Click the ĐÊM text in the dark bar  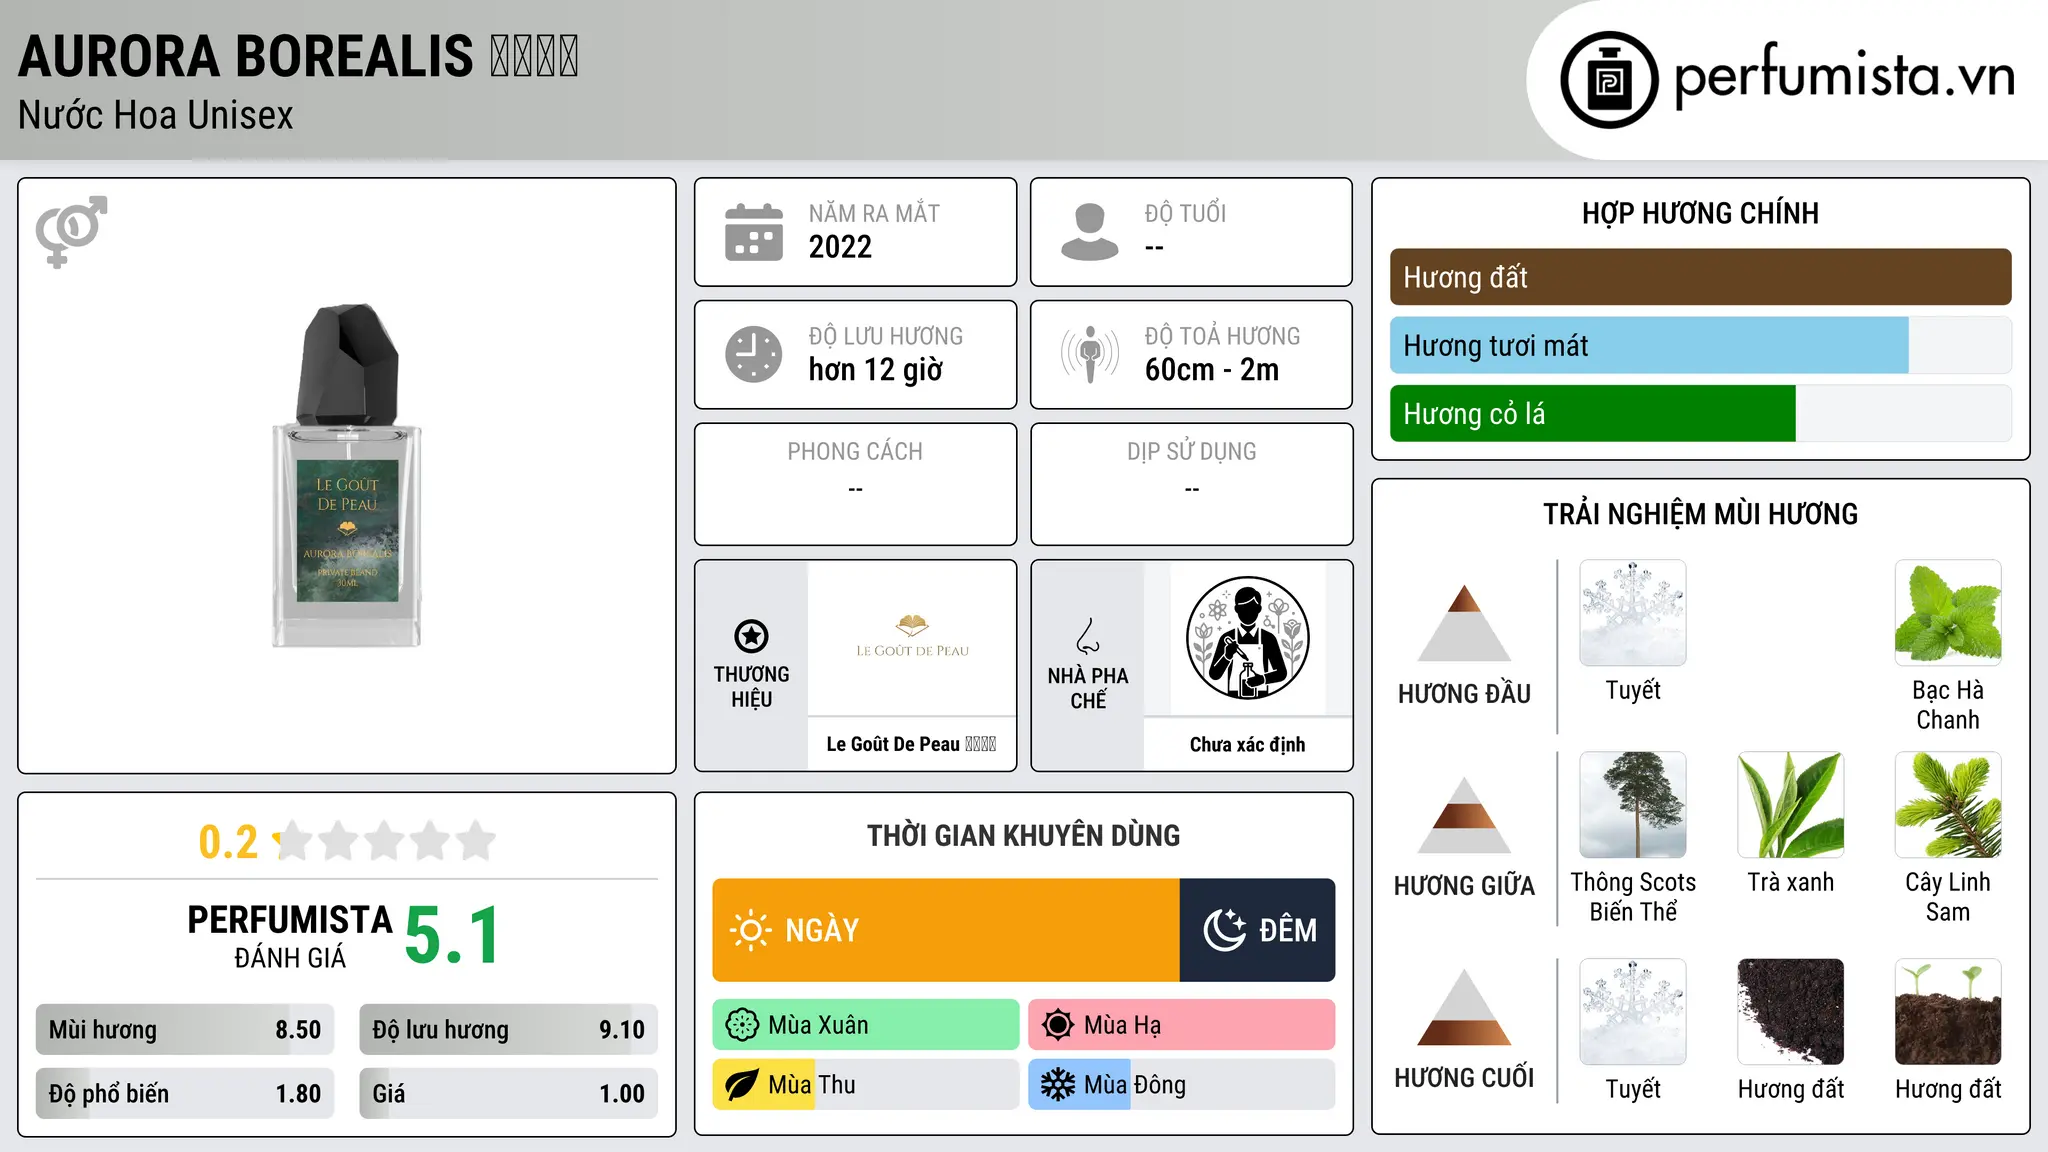(1288, 930)
